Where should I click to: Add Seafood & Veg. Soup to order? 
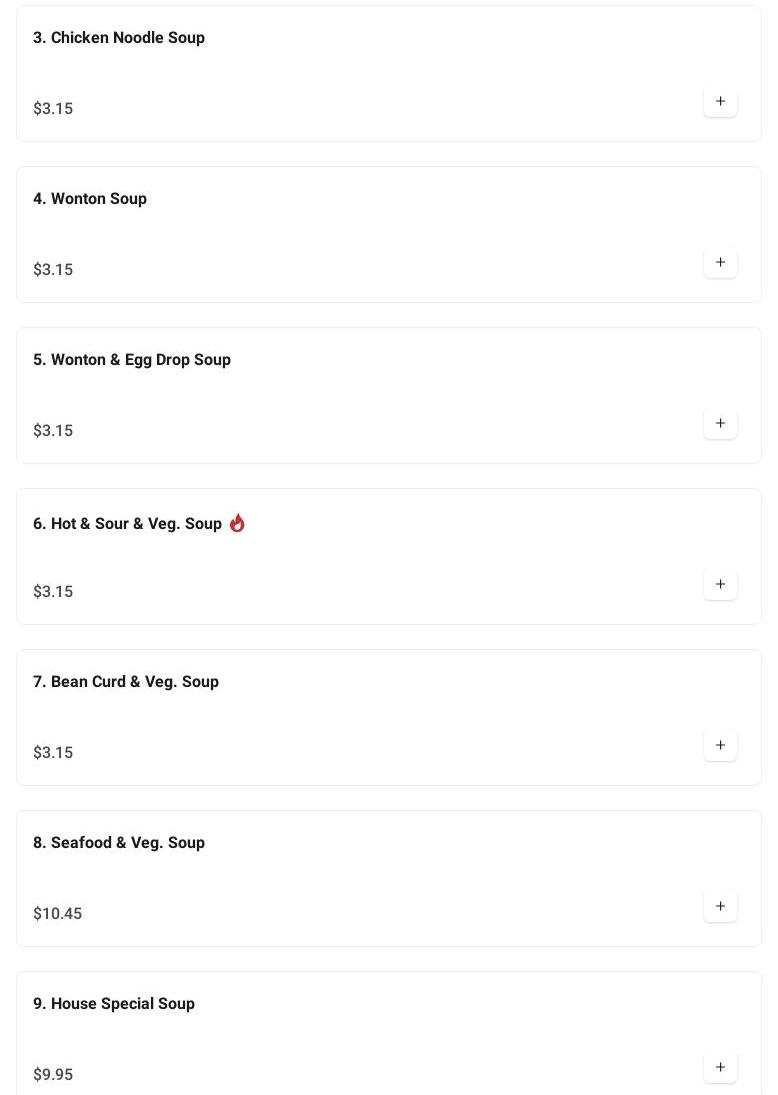(x=720, y=907)
